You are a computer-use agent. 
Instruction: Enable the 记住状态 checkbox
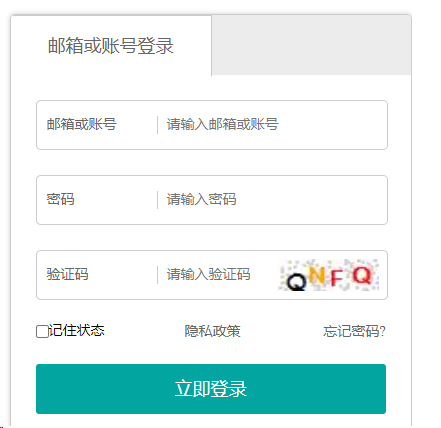[42, 332]
